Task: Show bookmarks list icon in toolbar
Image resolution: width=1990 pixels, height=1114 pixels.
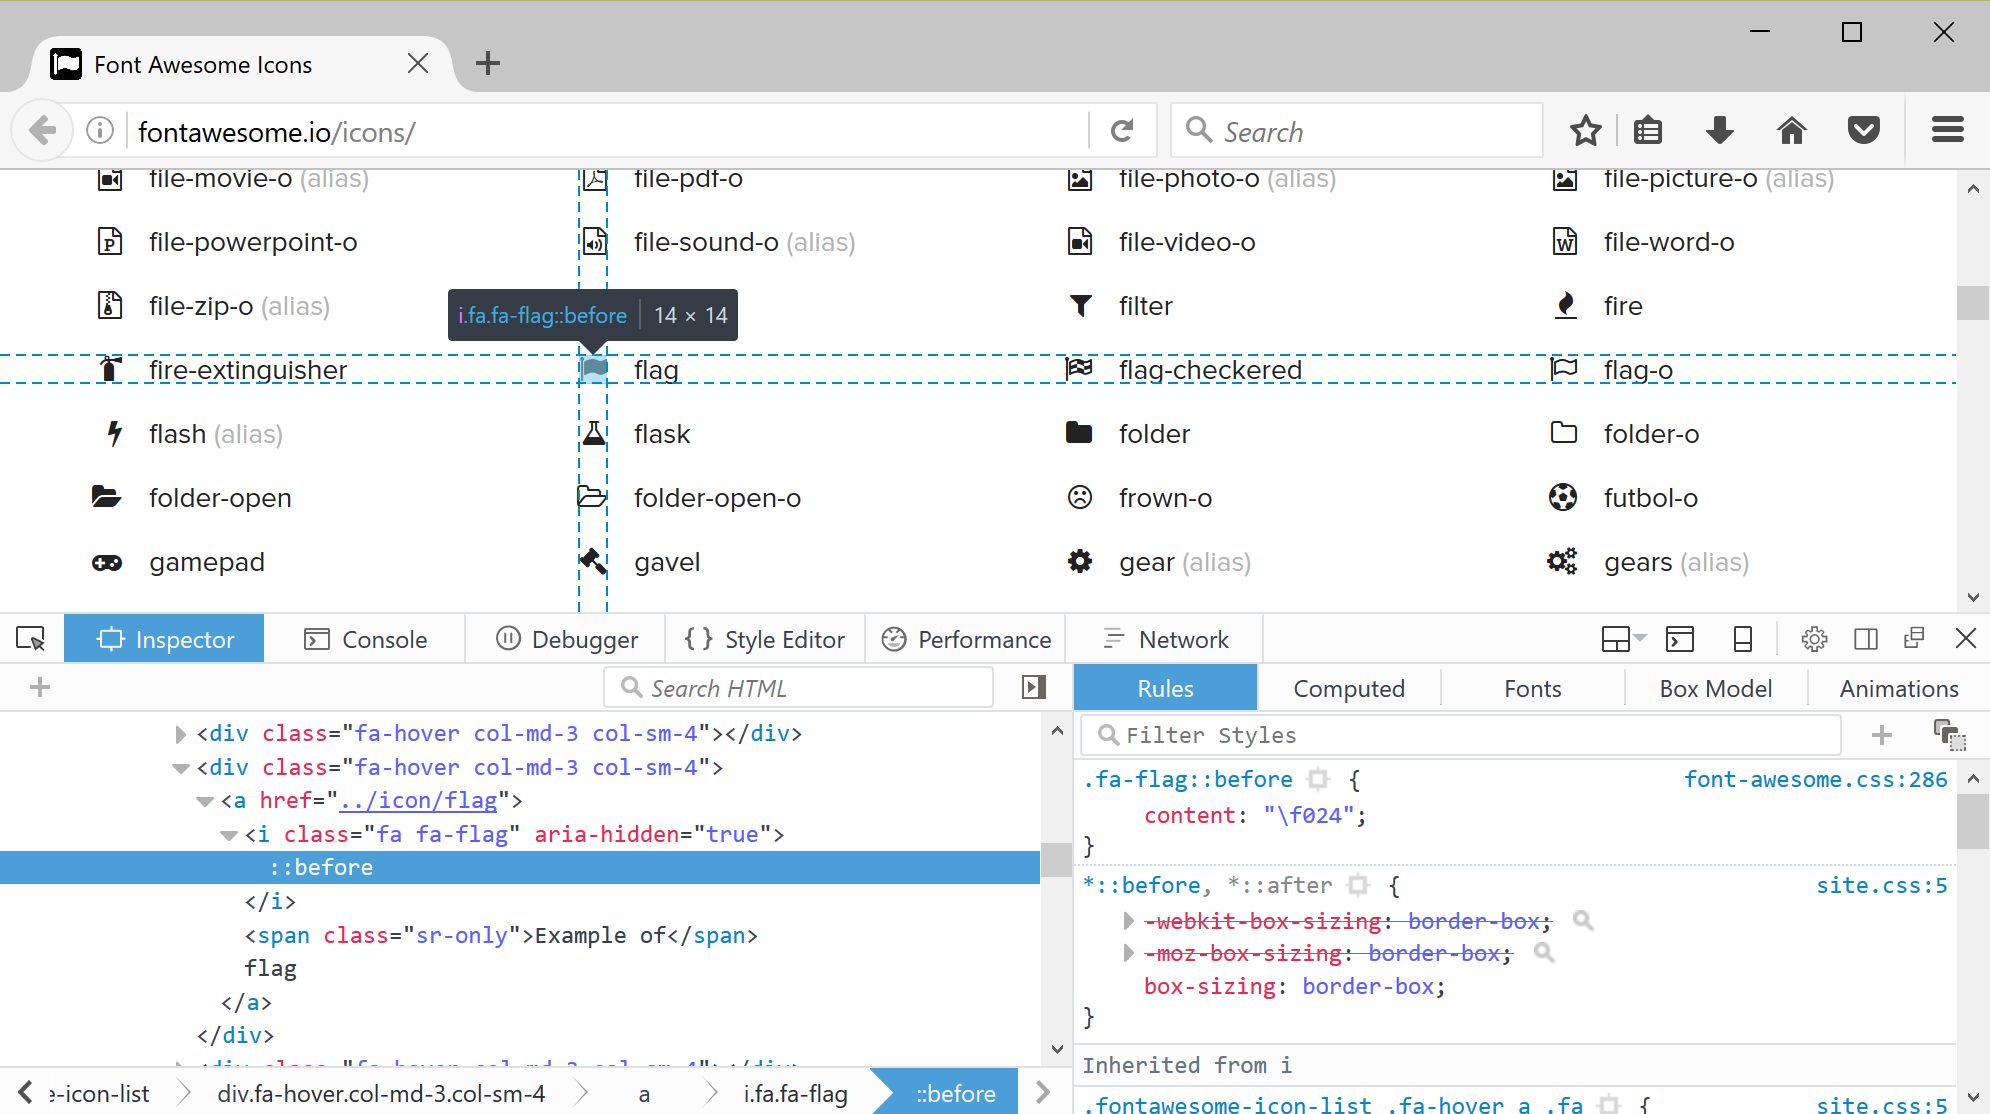Action: click(1648, 131)
